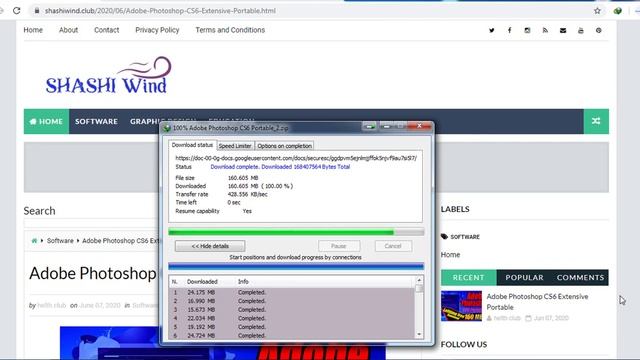Image resolution: width=640 pixels, height=360 pixels.
Task: Click the green download progress bar
Action: click(296, 232)
